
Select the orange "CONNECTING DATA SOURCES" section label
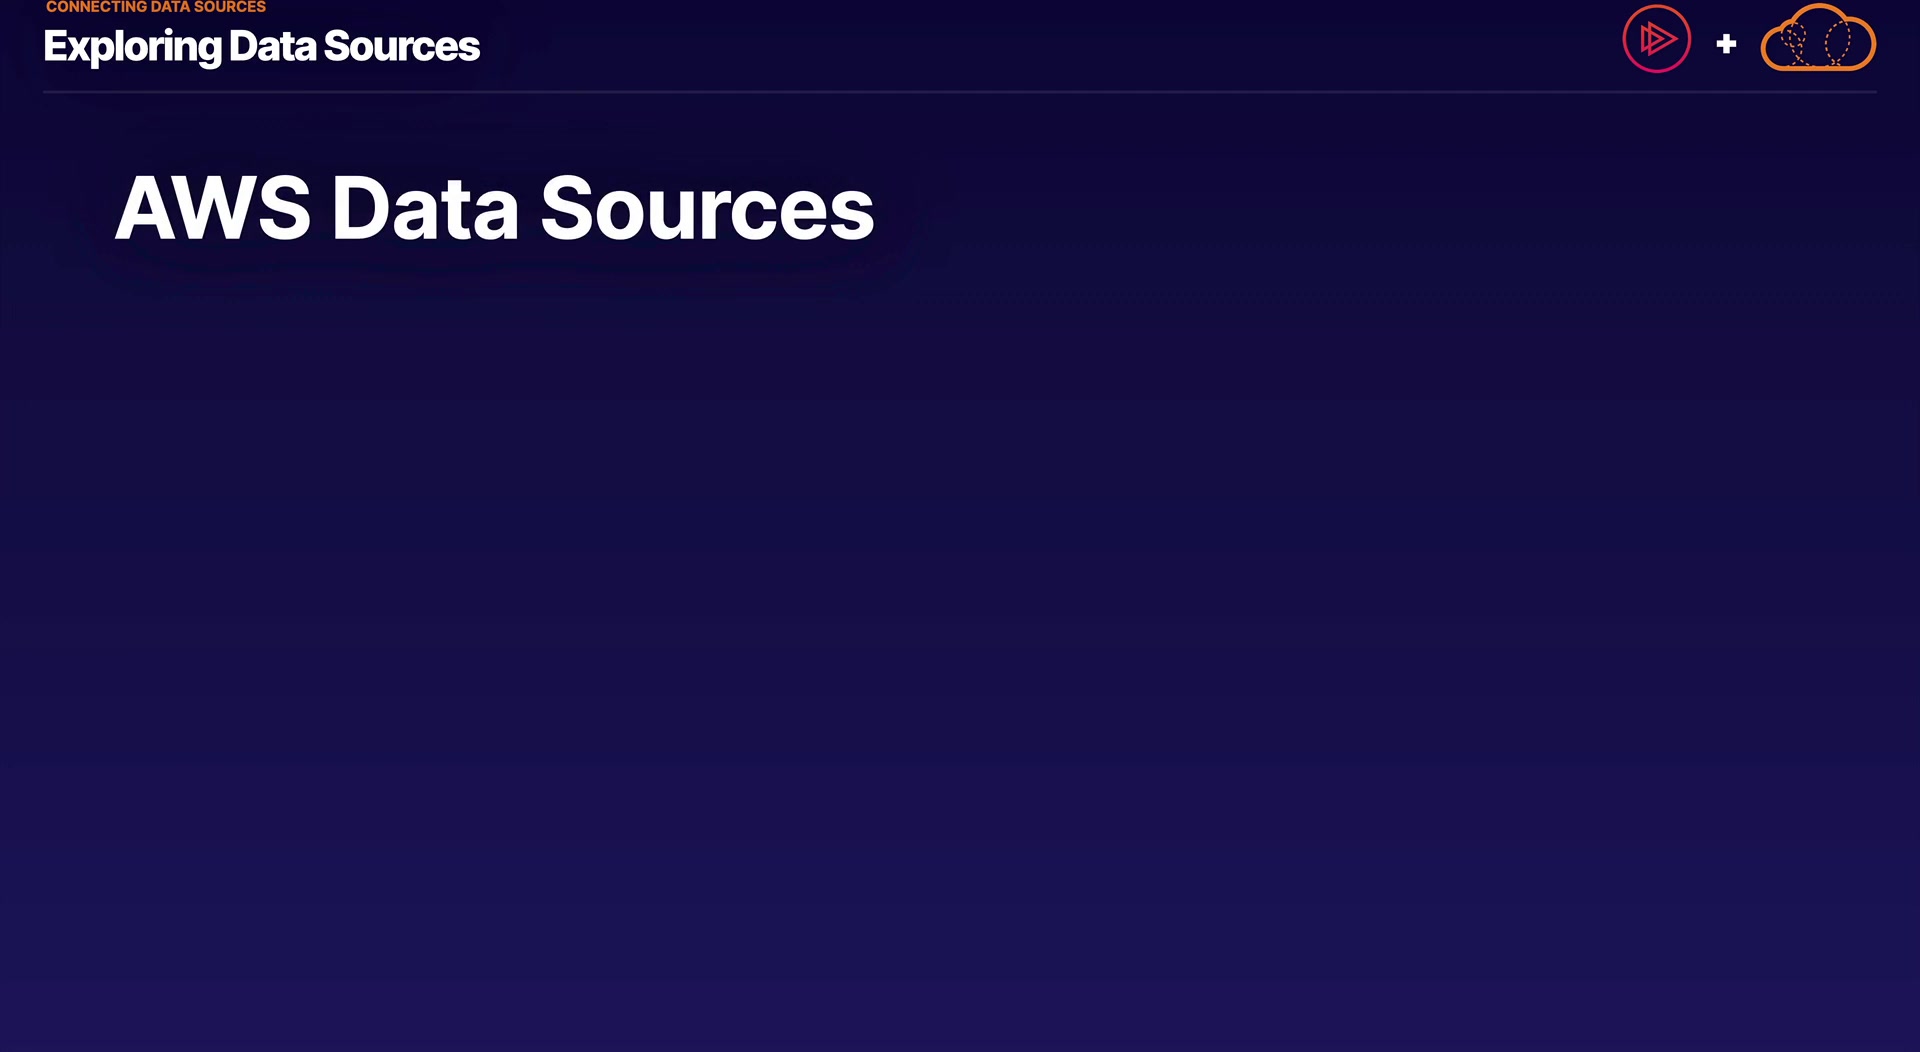click(156, 7)
